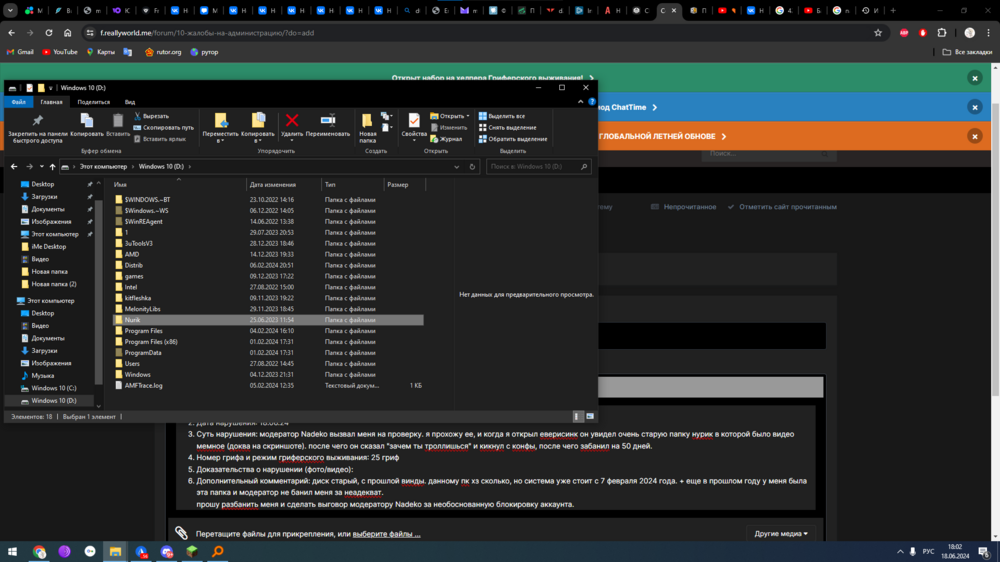Bookmark this page with the star icon
This screenshot has width=1000, height=562.
point(878,33)
